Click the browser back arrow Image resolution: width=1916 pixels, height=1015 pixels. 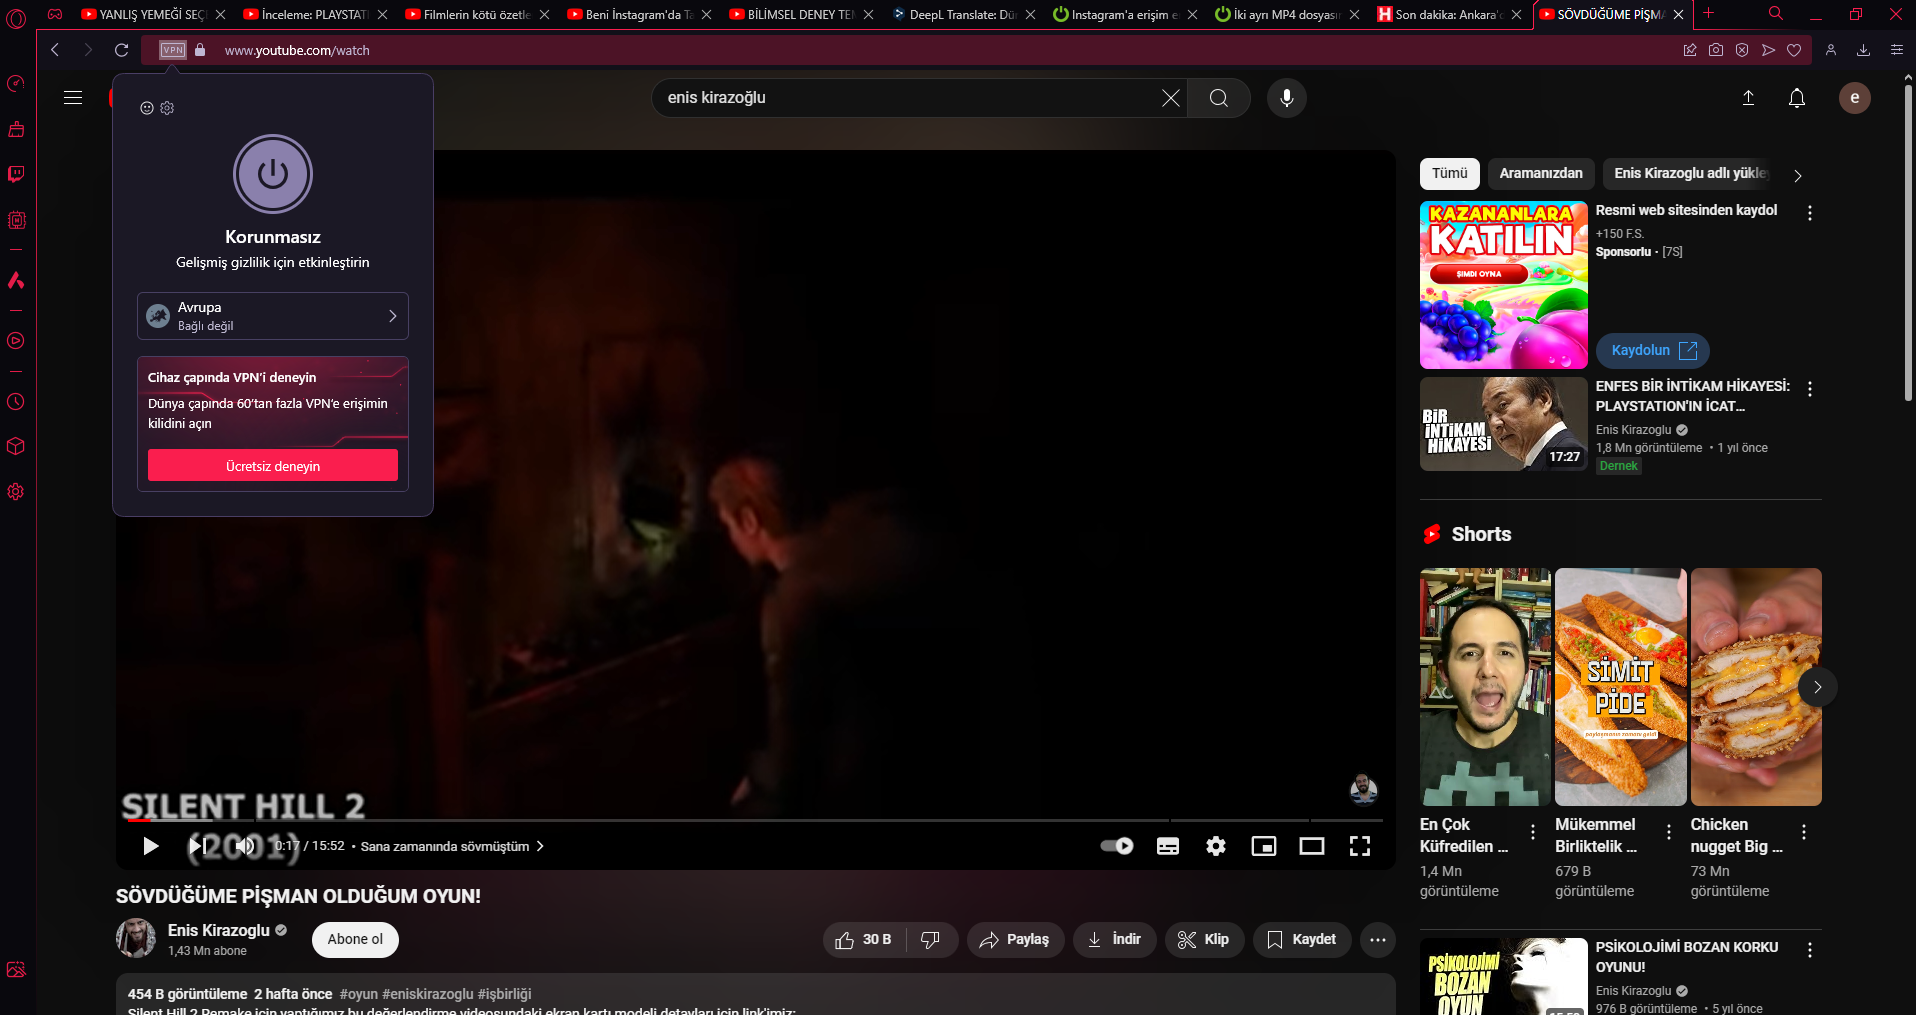55,50
